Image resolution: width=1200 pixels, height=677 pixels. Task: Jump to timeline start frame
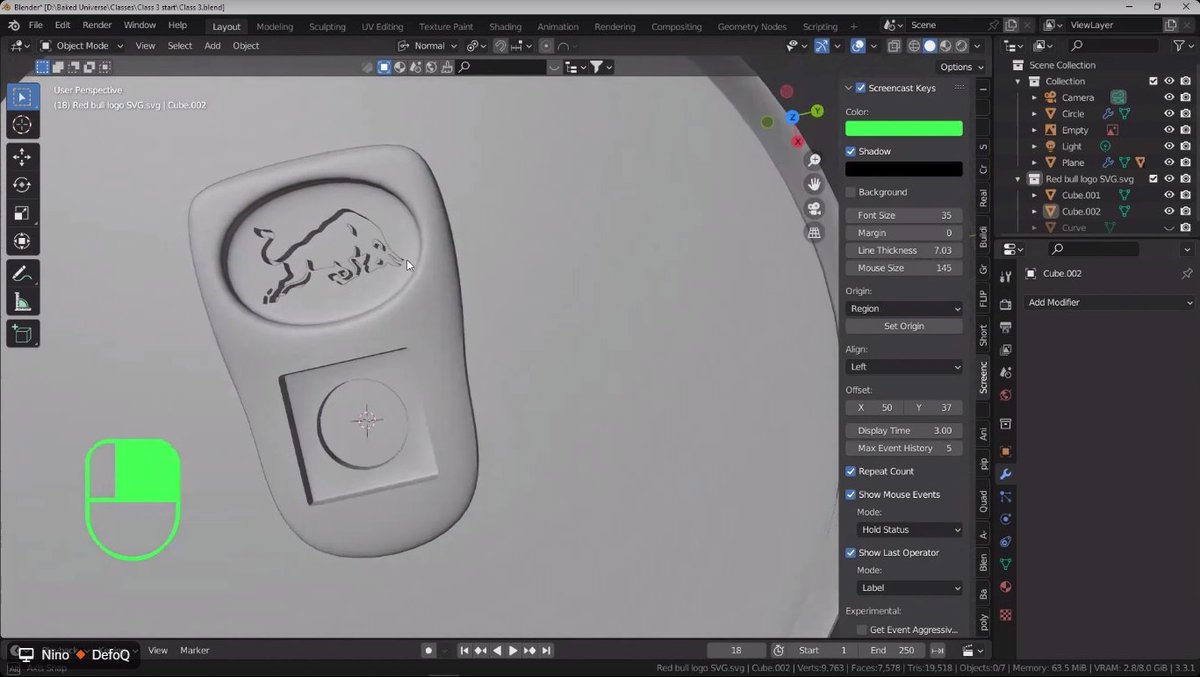click(464, 651)
